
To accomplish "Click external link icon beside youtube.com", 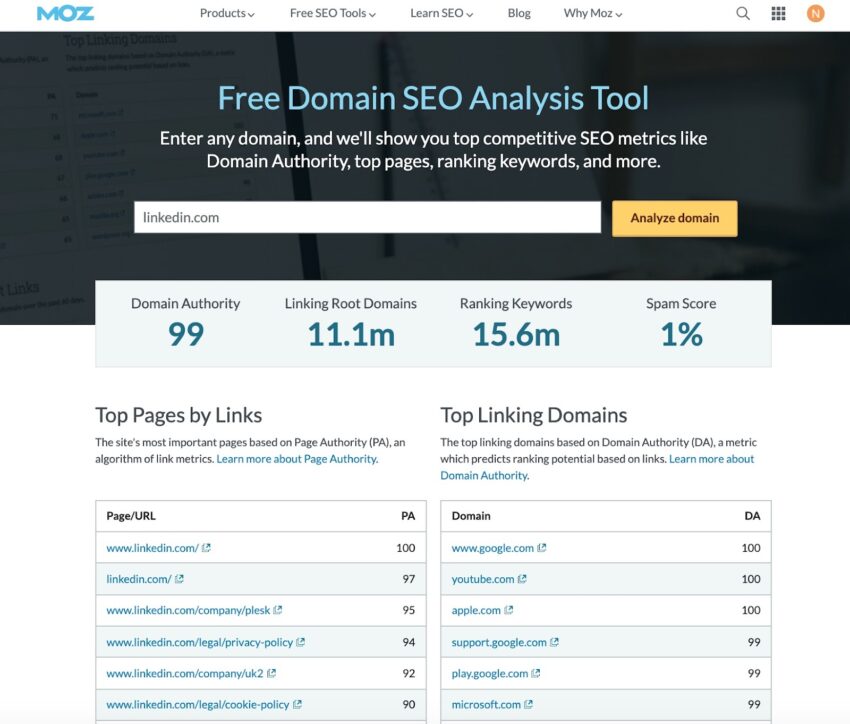I will 521,579.
